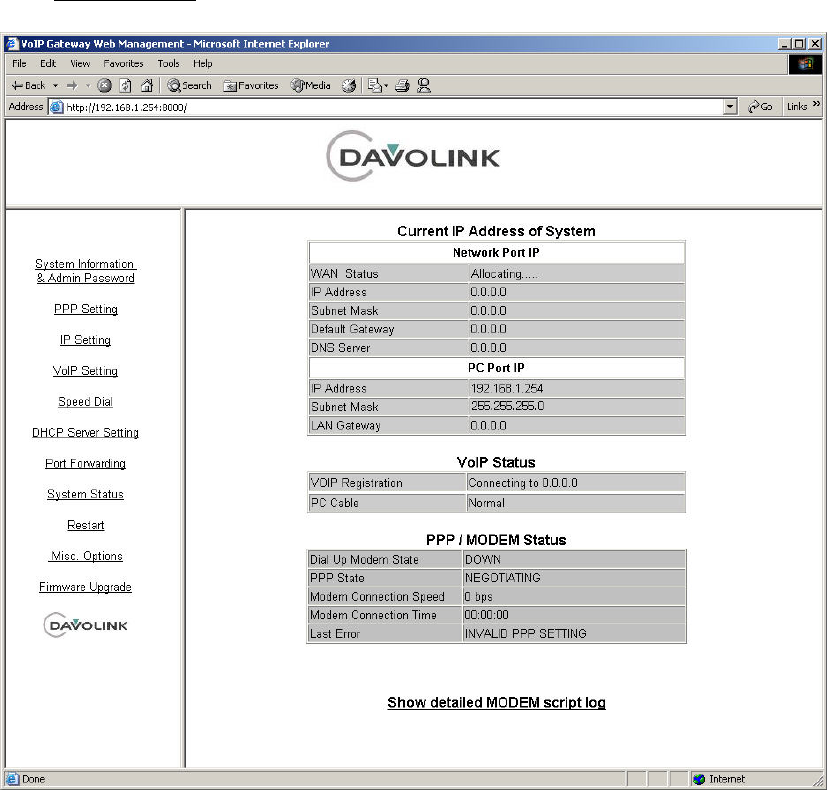The width and height of the screenshot is (827, 790).
Task: Click the Forward arrow button
Action: (72, 85)
